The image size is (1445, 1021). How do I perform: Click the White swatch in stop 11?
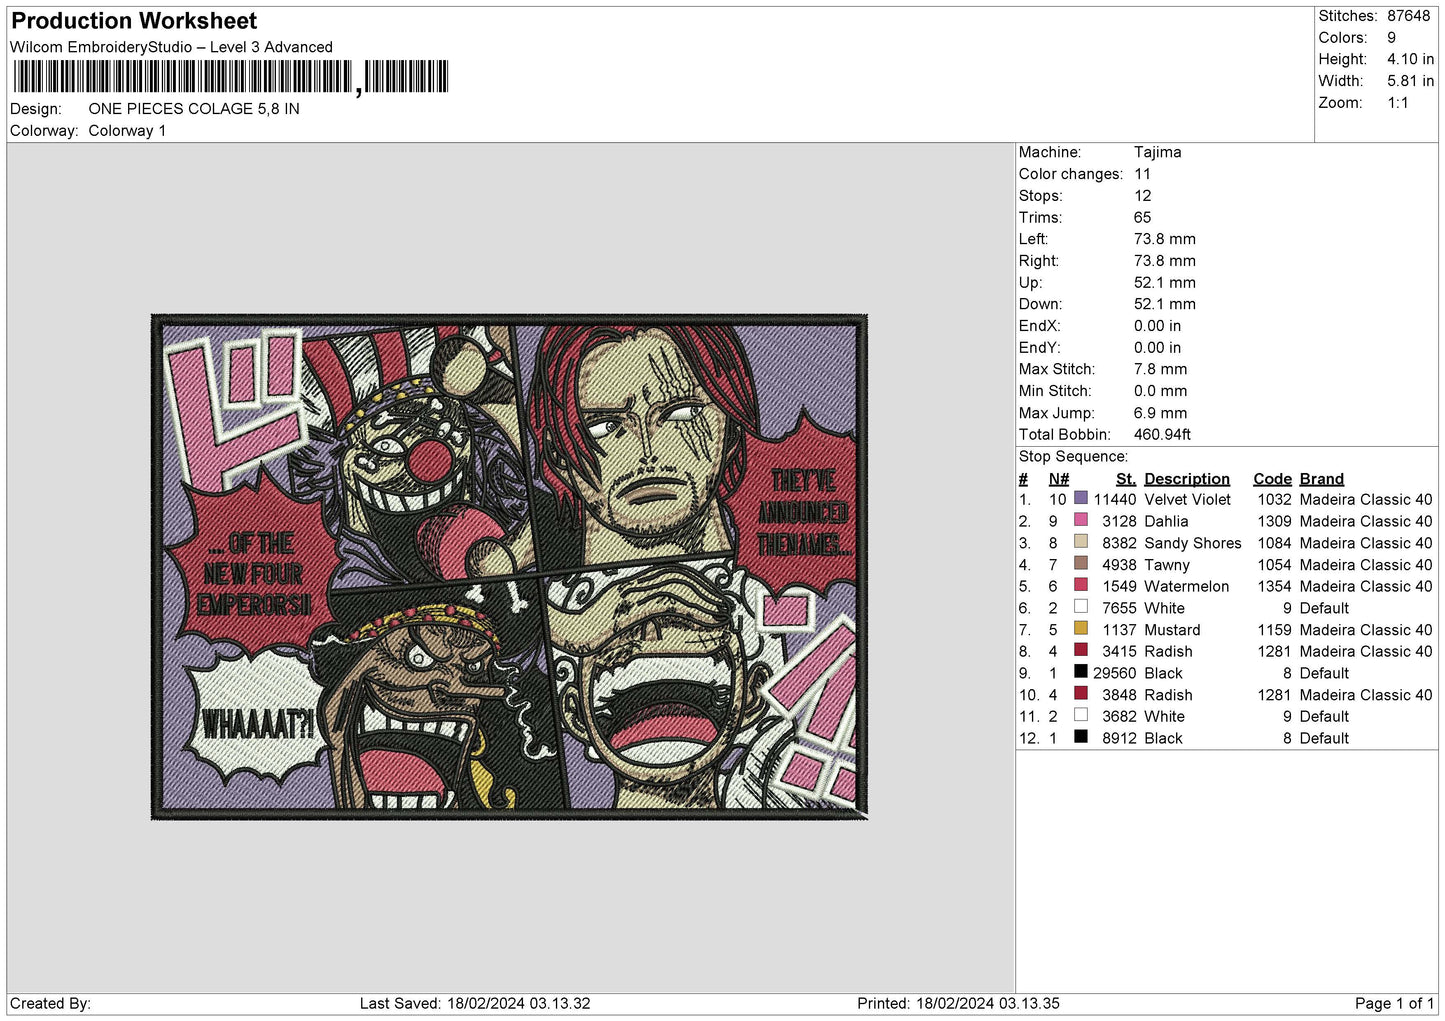click(x=1080, y=715)
